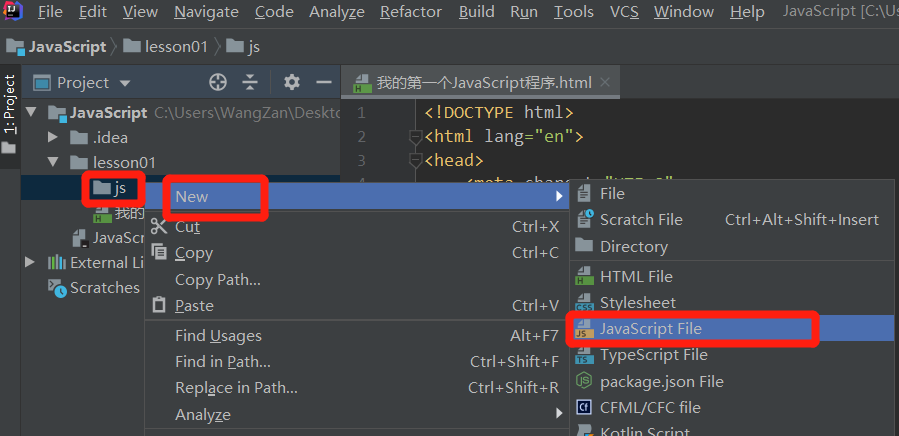
Task: Open the Build menu
Action: [x=476, y=11]
